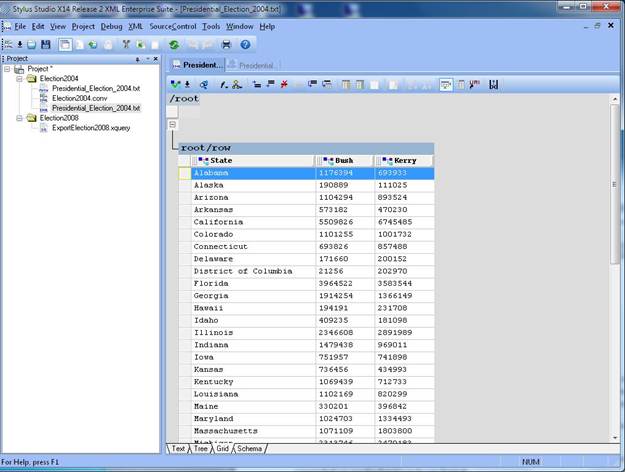Collapse the Election2004 folder node
Viewport: 625px width, 472px height.
pyautogui.click(x=19, y=79)
